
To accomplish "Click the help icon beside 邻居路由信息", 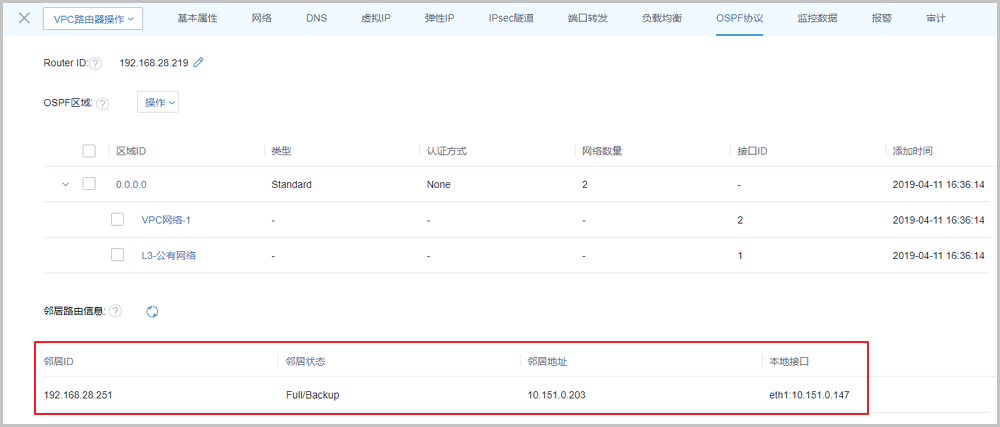I will (x=116, y=311).
